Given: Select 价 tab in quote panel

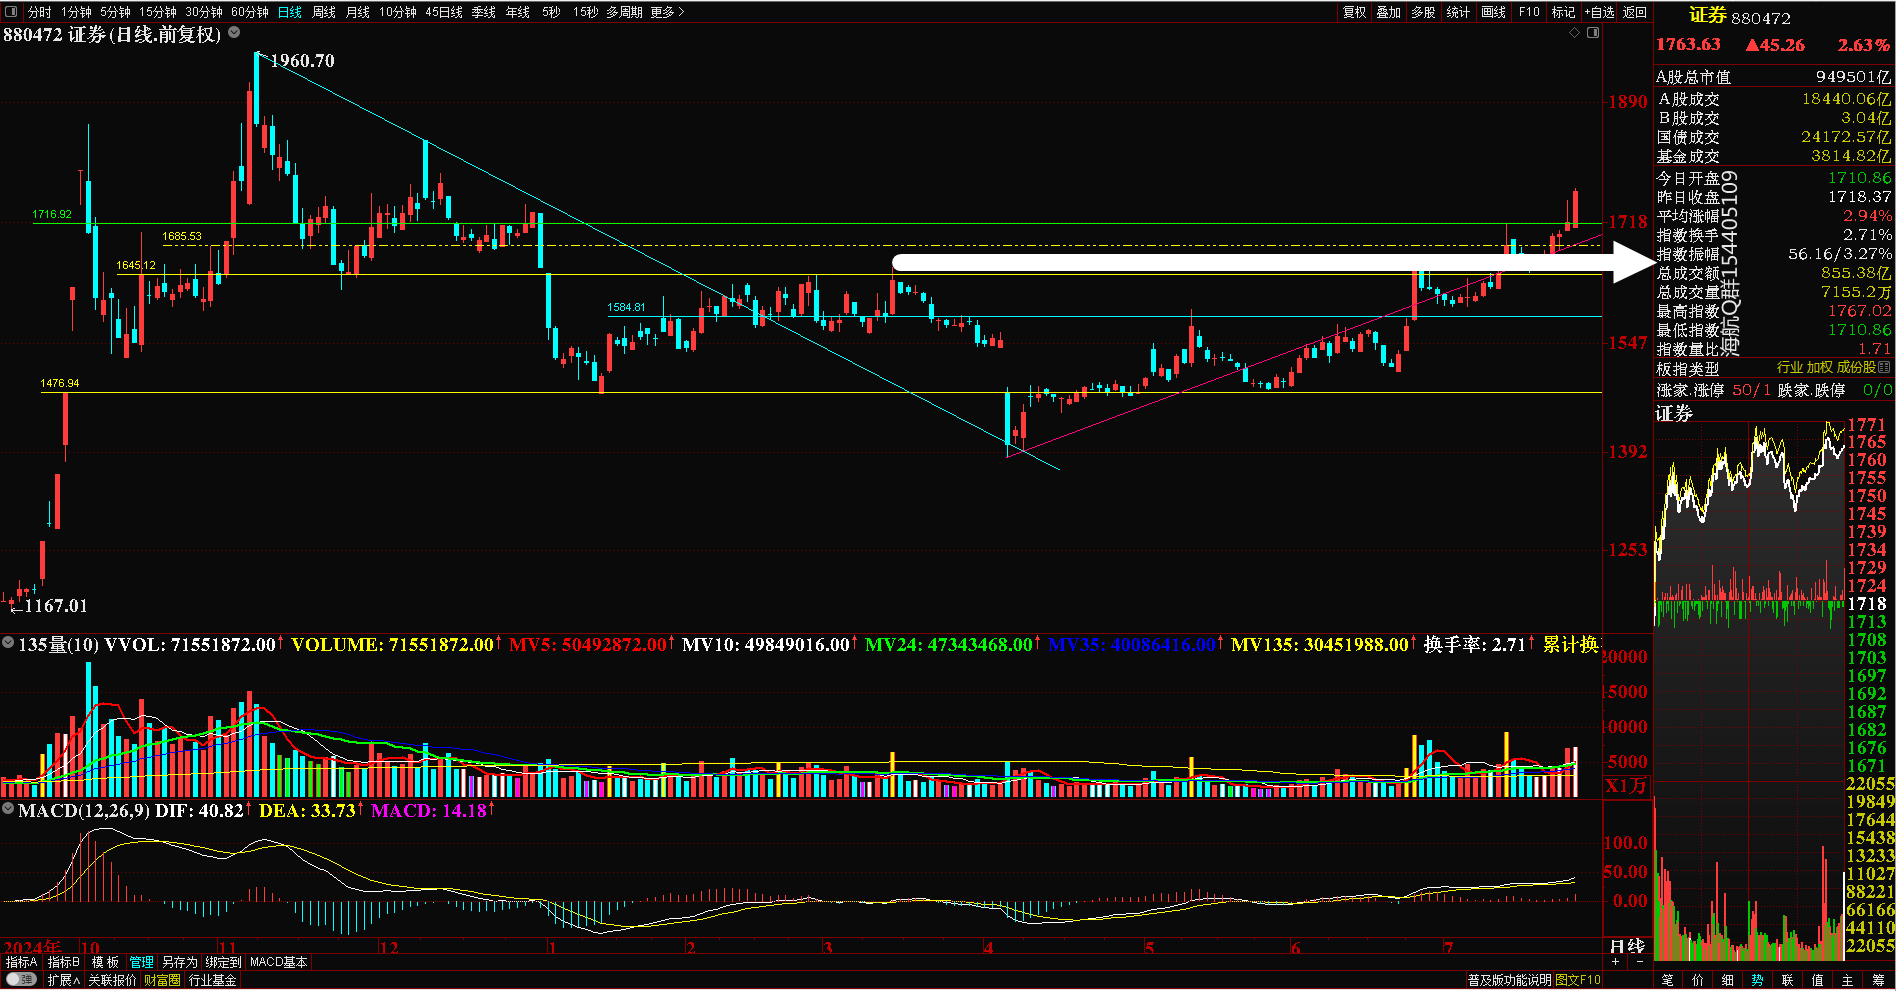Looking at the screenshot, I should [x=1697, y=980].
